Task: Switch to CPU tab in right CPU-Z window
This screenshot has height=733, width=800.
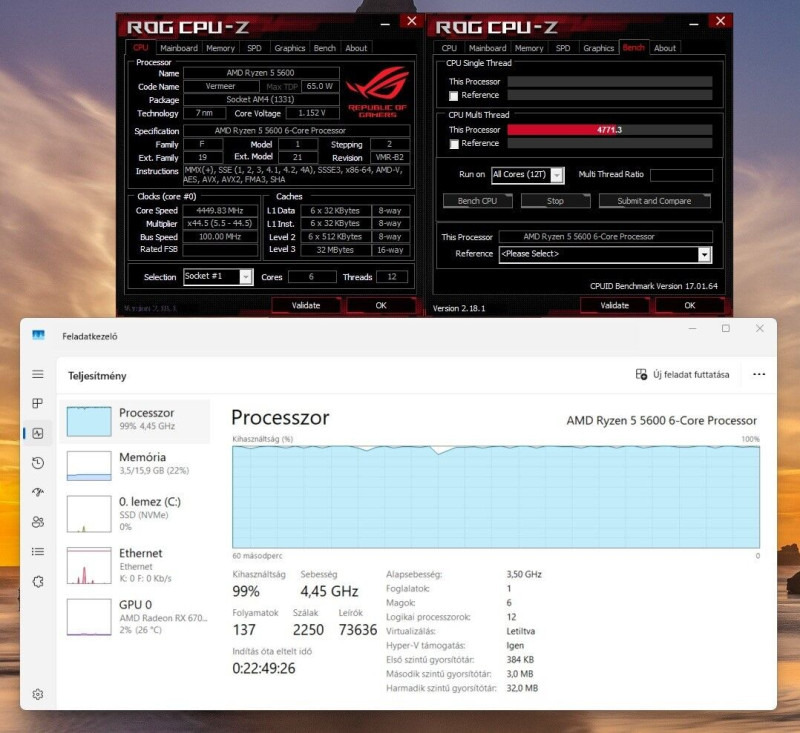Action: point(449,48)
